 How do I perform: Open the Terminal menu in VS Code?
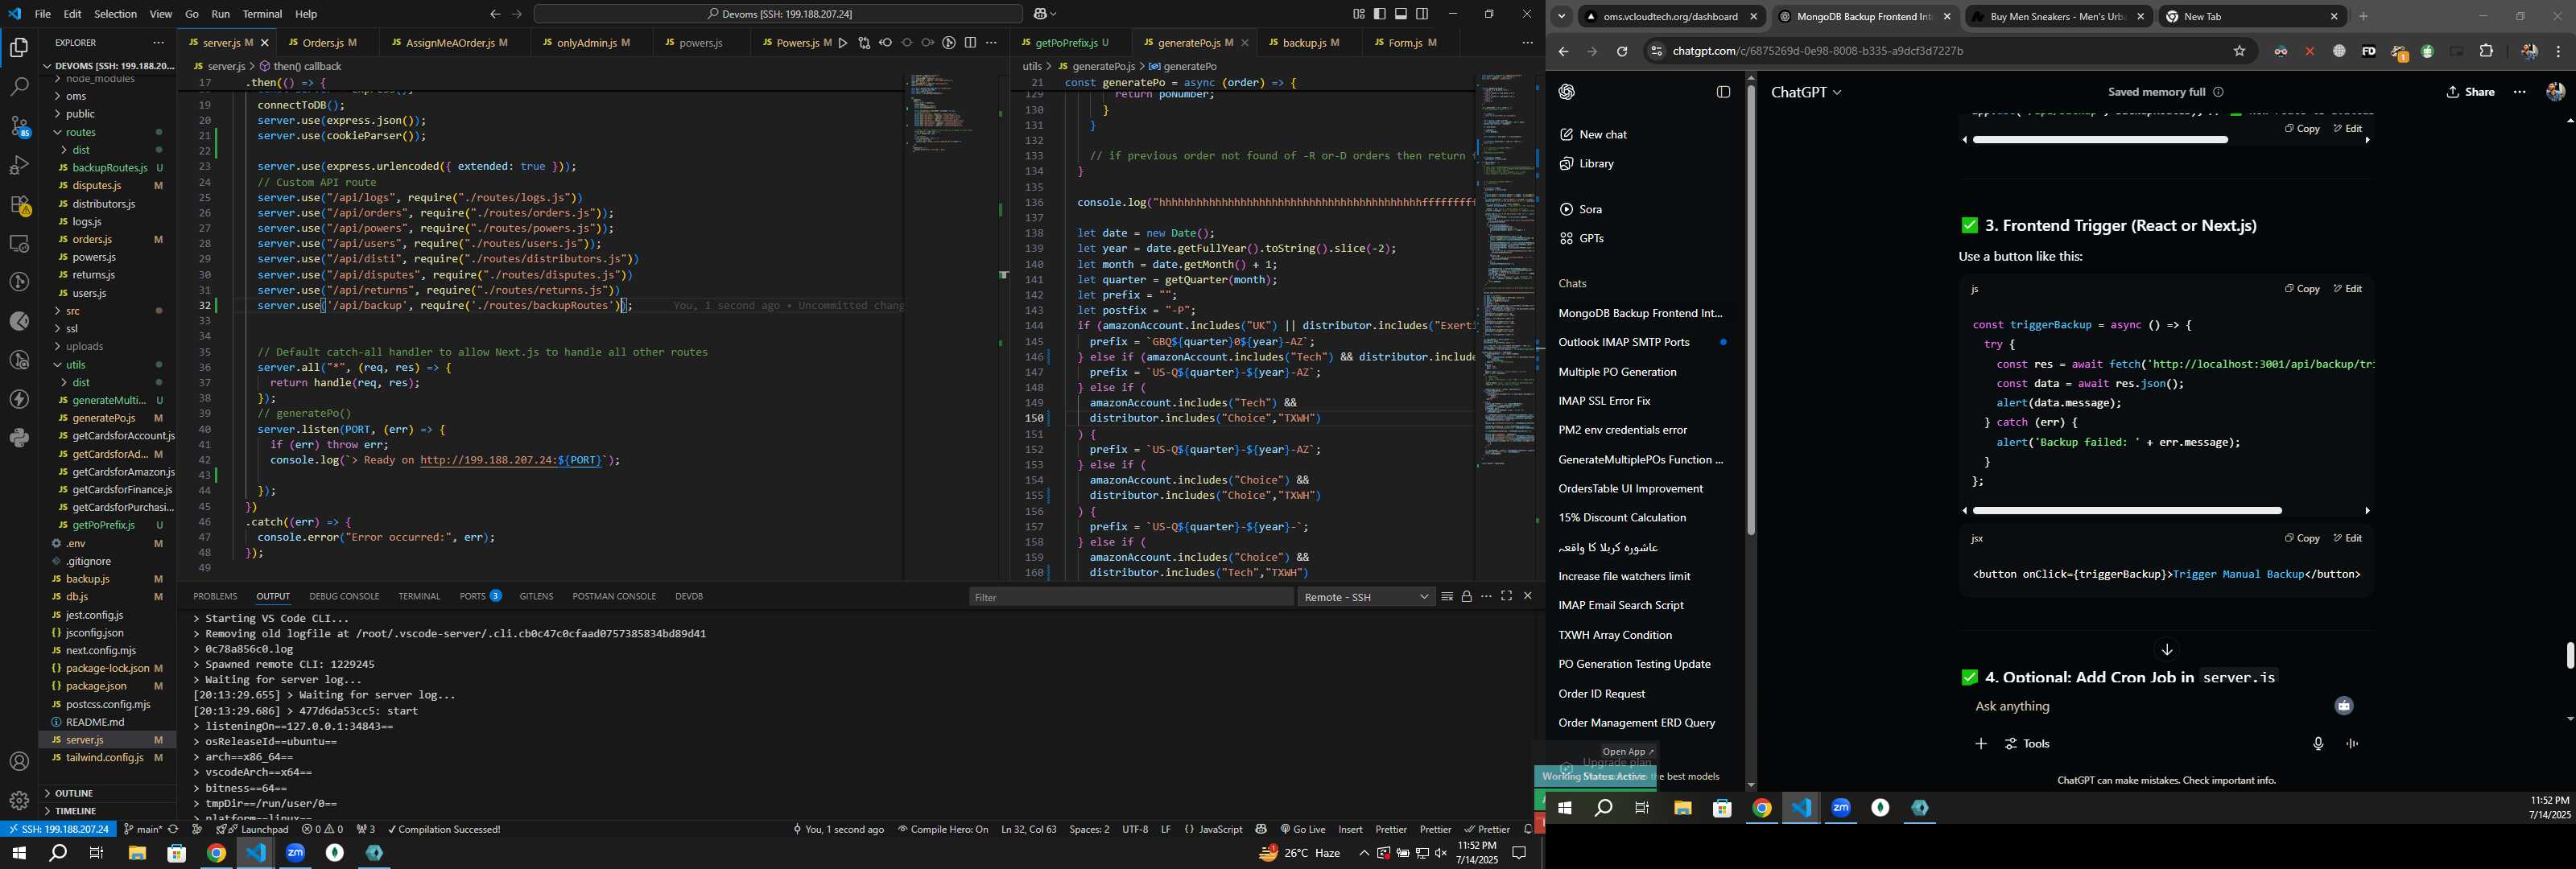262,14
